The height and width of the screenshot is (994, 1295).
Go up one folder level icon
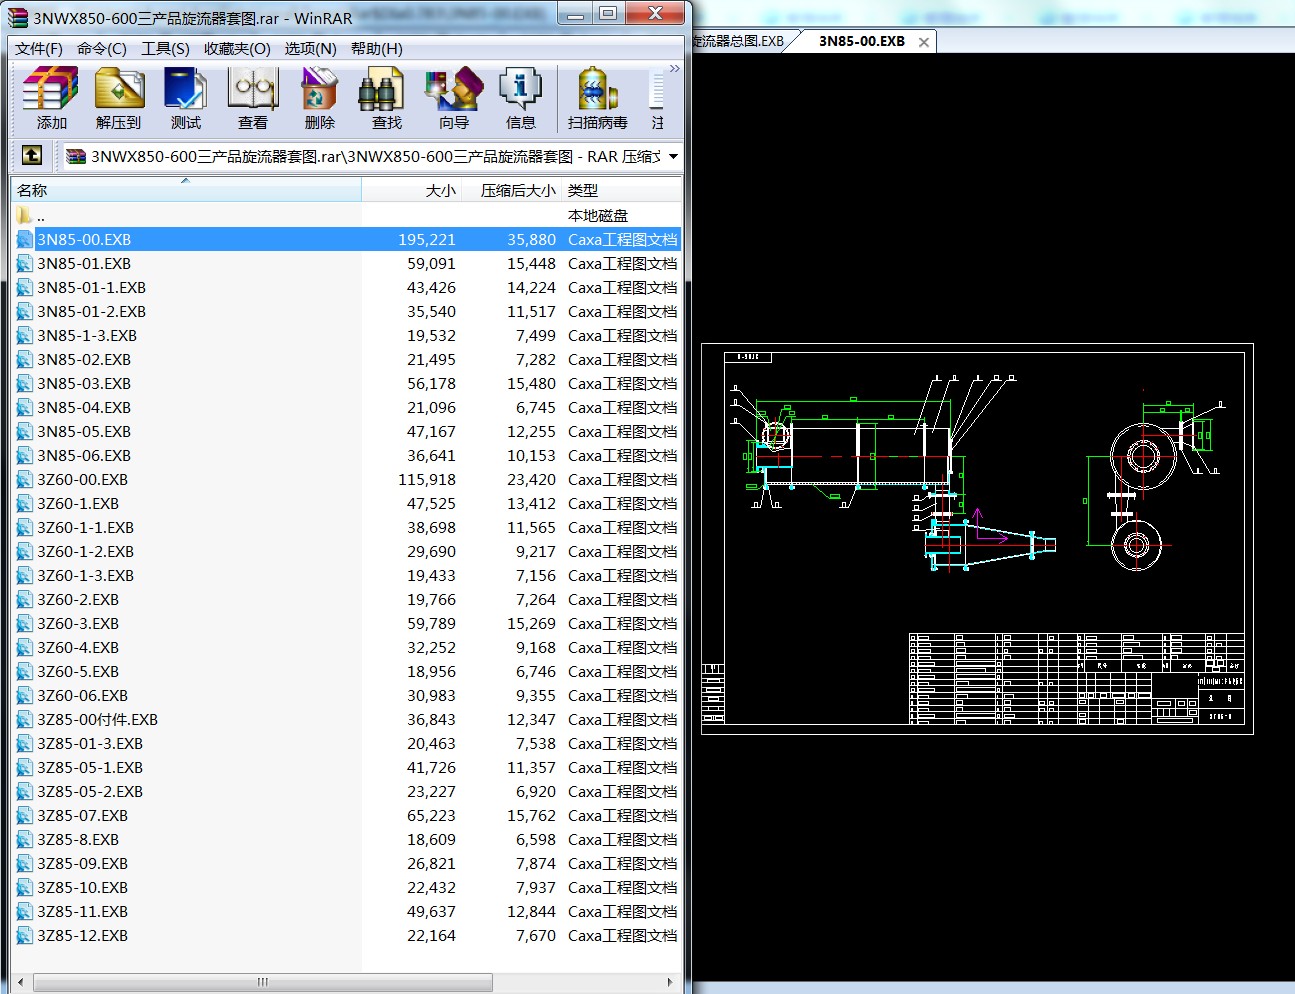[32, 155]
